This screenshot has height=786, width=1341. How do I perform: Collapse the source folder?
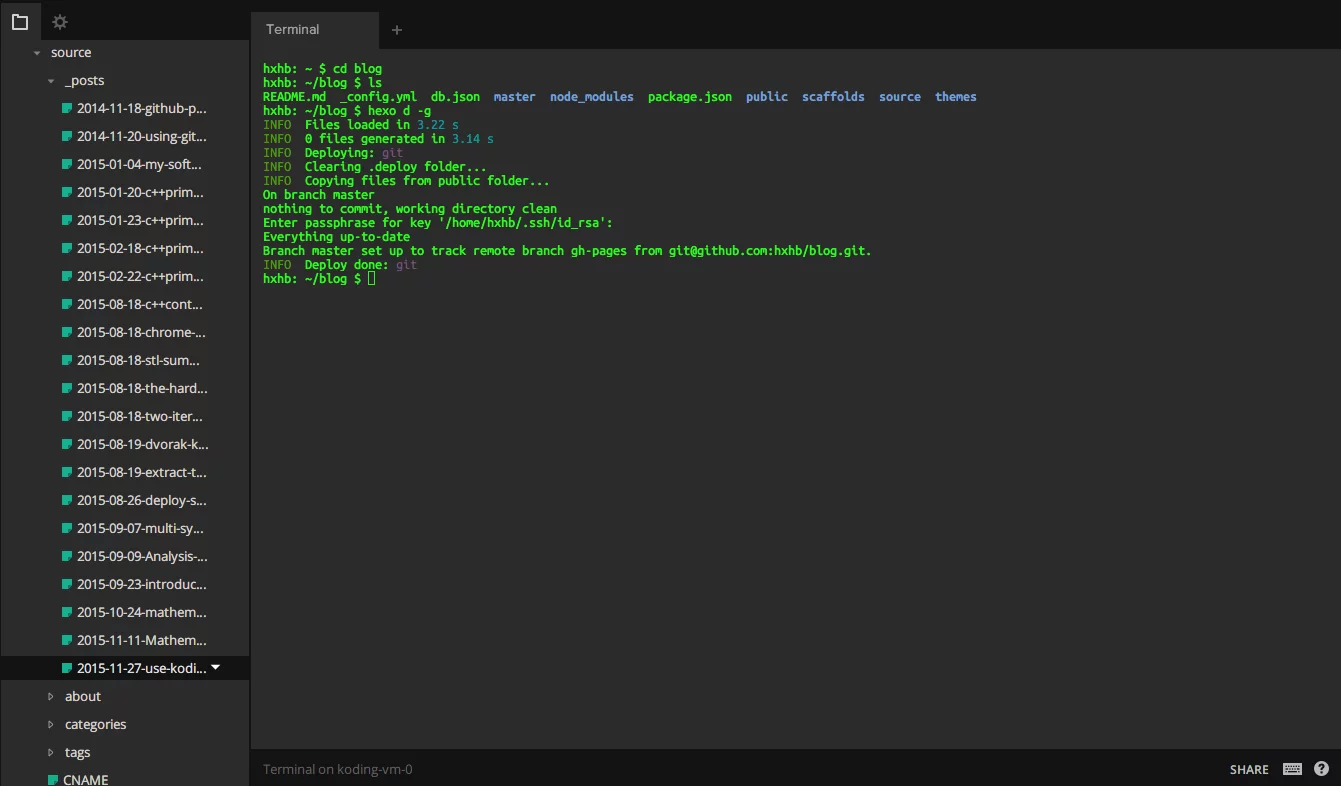pos(37,53)
